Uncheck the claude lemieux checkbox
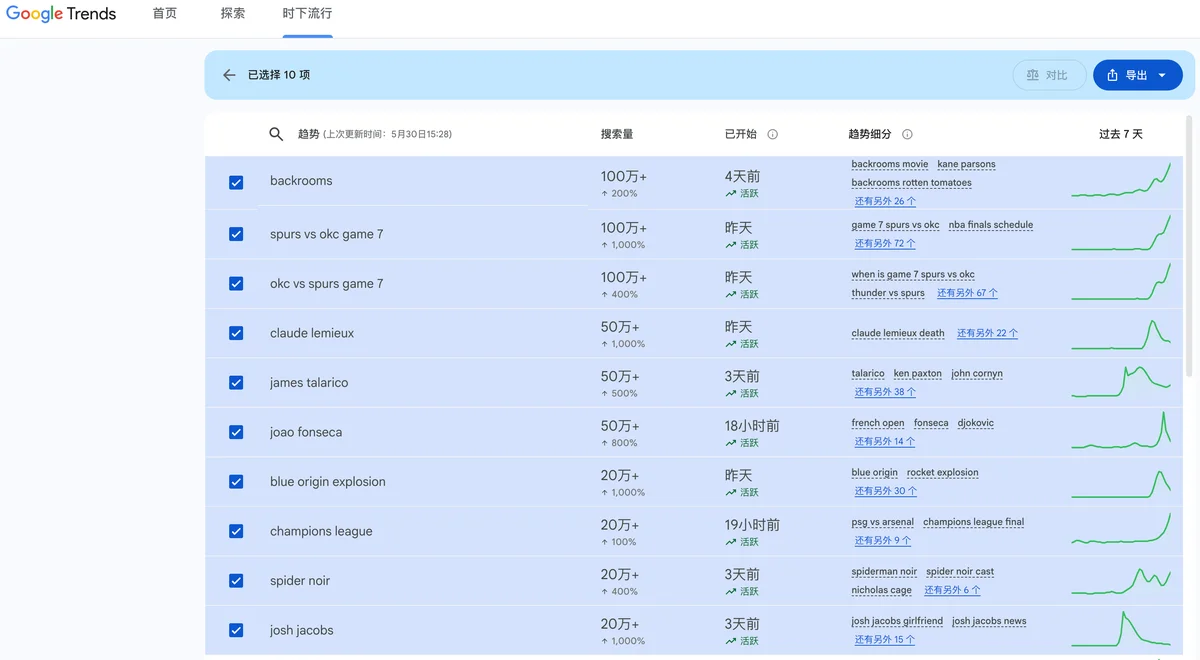This screenshot has width=1200, height=660. pos(236,333)
